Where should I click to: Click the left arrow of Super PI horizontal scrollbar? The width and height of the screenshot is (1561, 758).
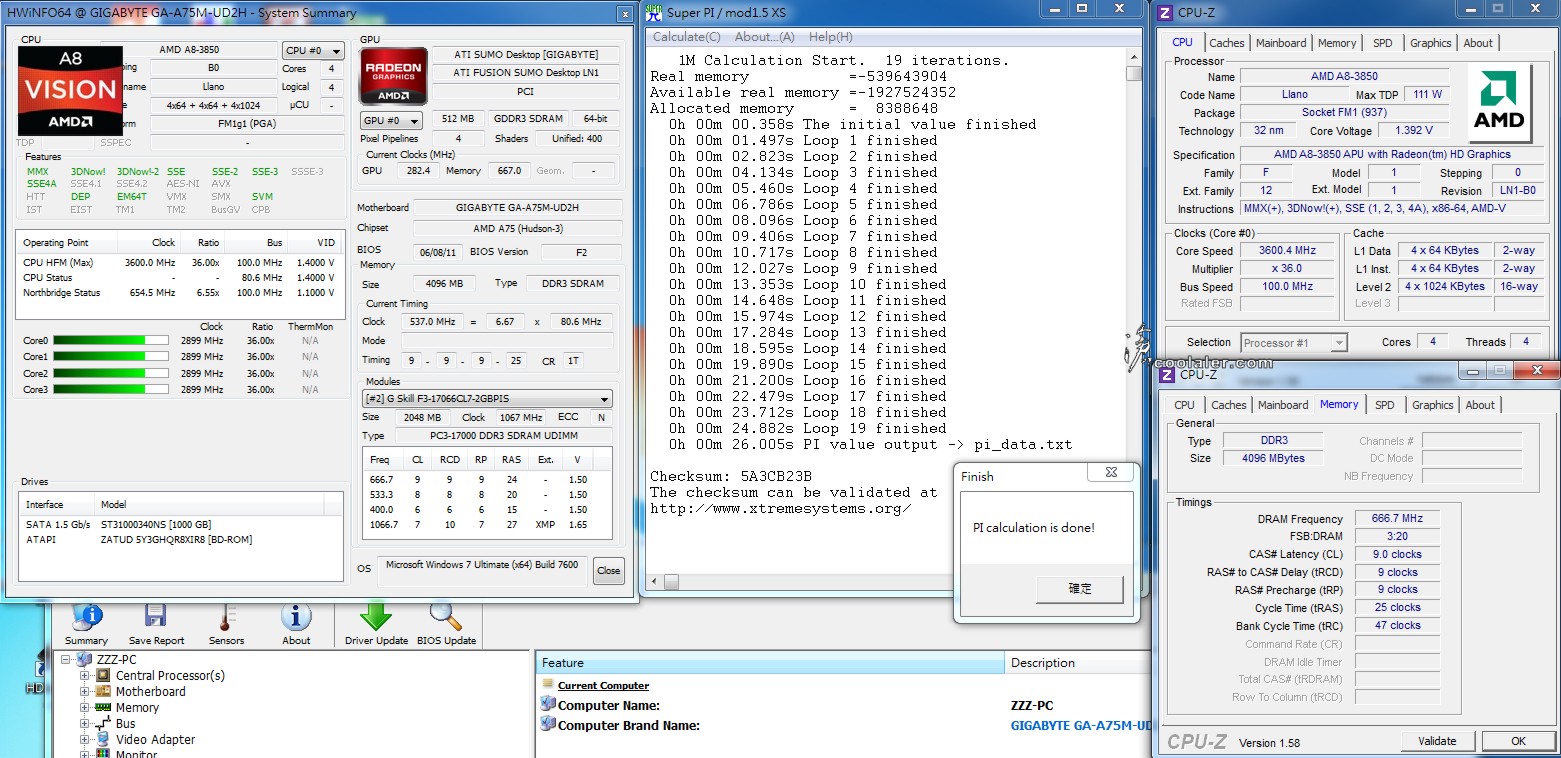coord(656,581)
